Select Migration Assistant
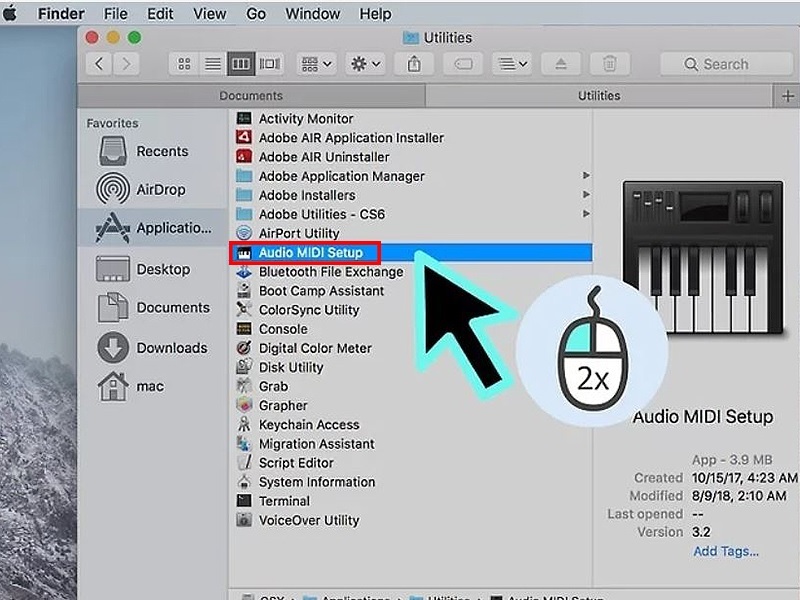Viewport: 800px width, 600px height. point(306,444)
